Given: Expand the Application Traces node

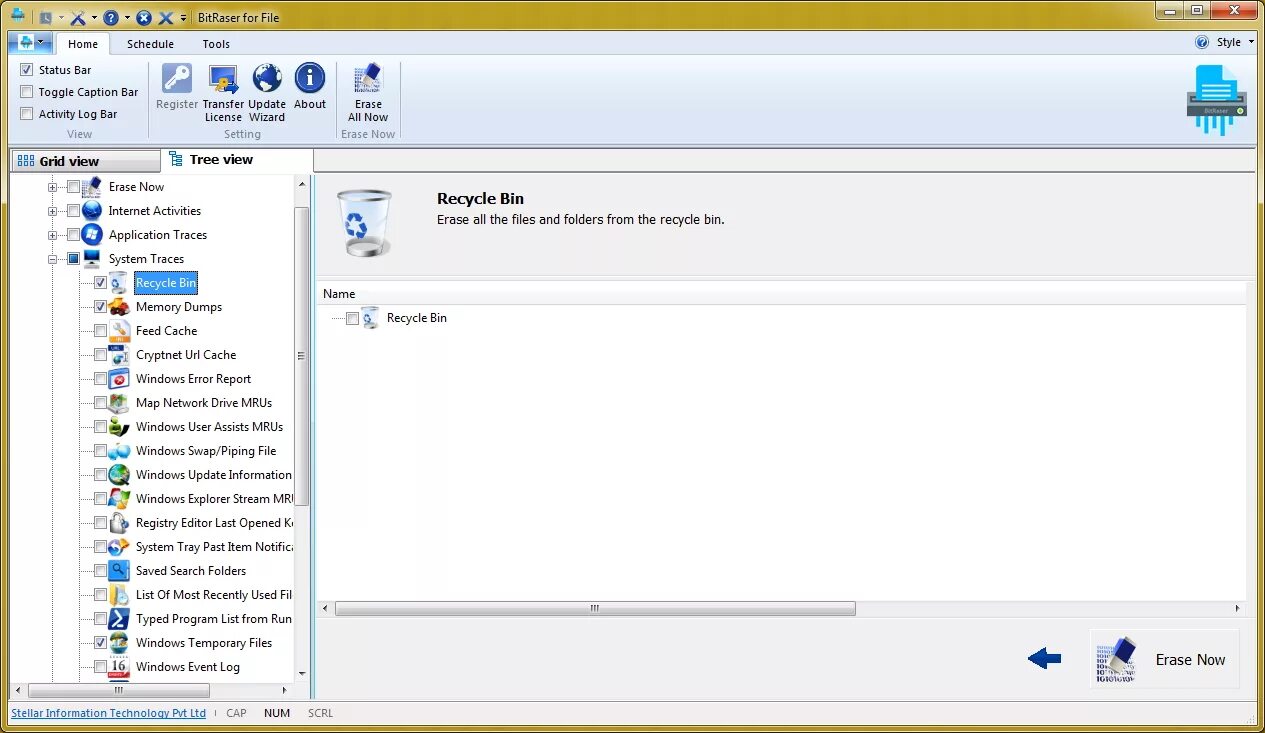Looking at the screenshot, I should (x=53, y=235).
